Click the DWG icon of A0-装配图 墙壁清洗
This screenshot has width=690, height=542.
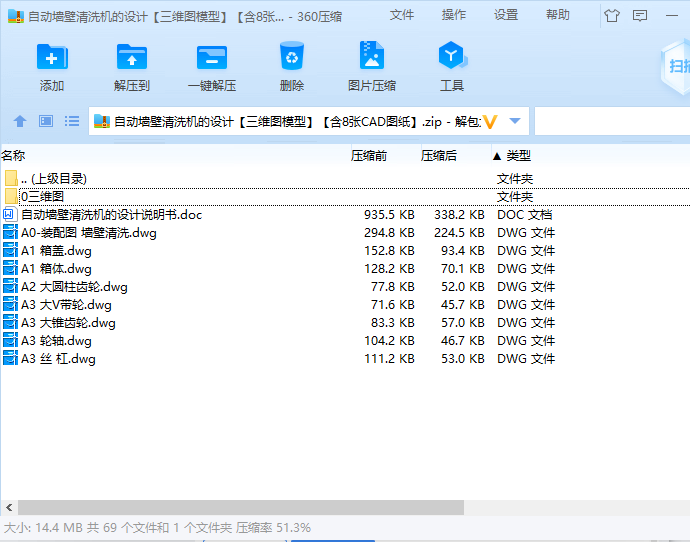coord(10,232)
